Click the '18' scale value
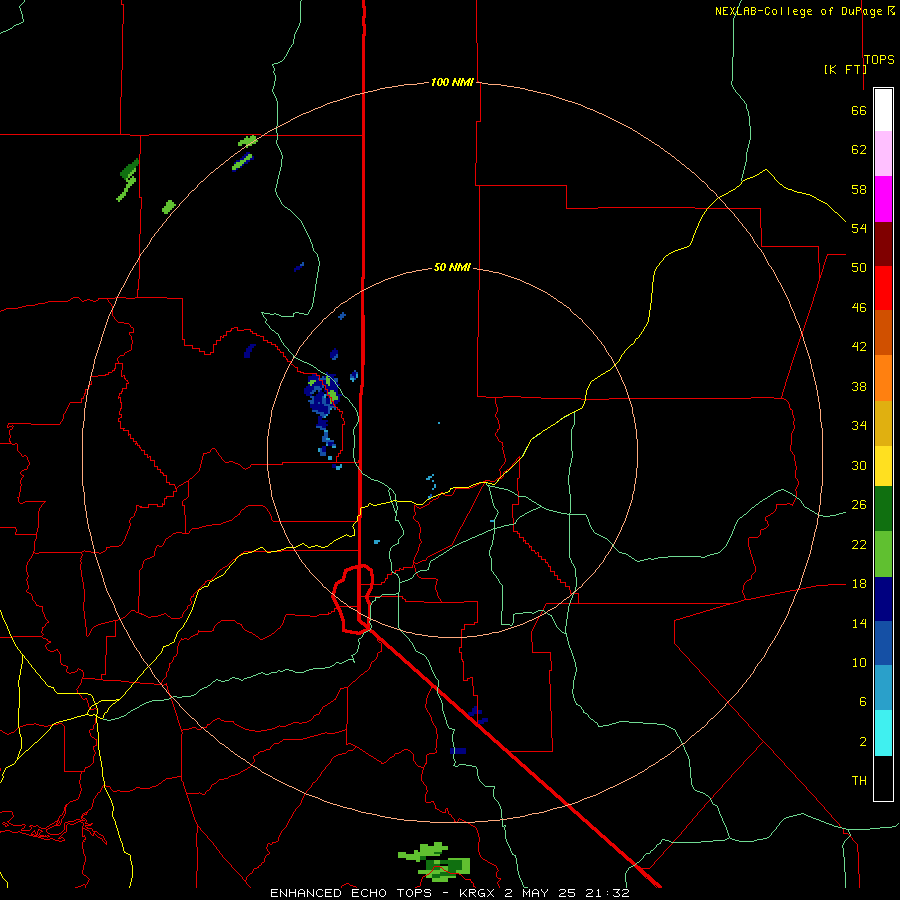The image size is (900, 900). 859,584
